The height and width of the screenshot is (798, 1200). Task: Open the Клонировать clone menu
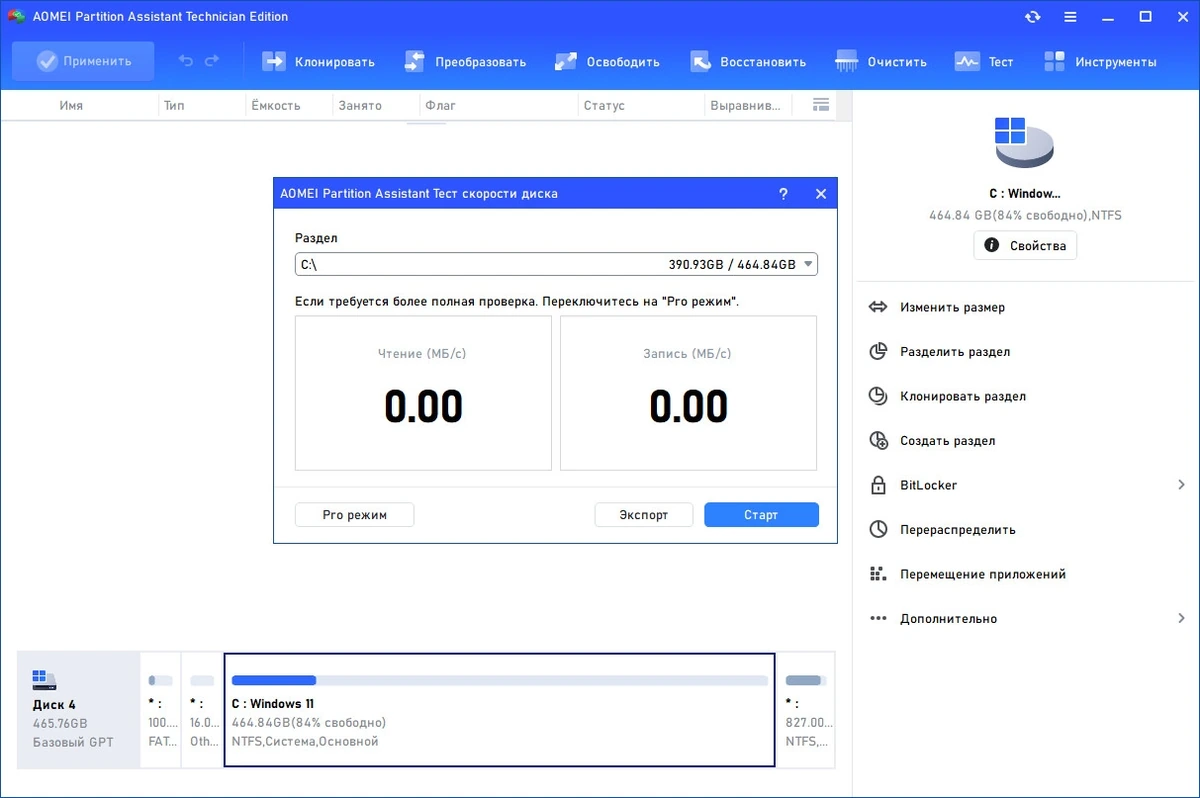click(x=318, y=61)
